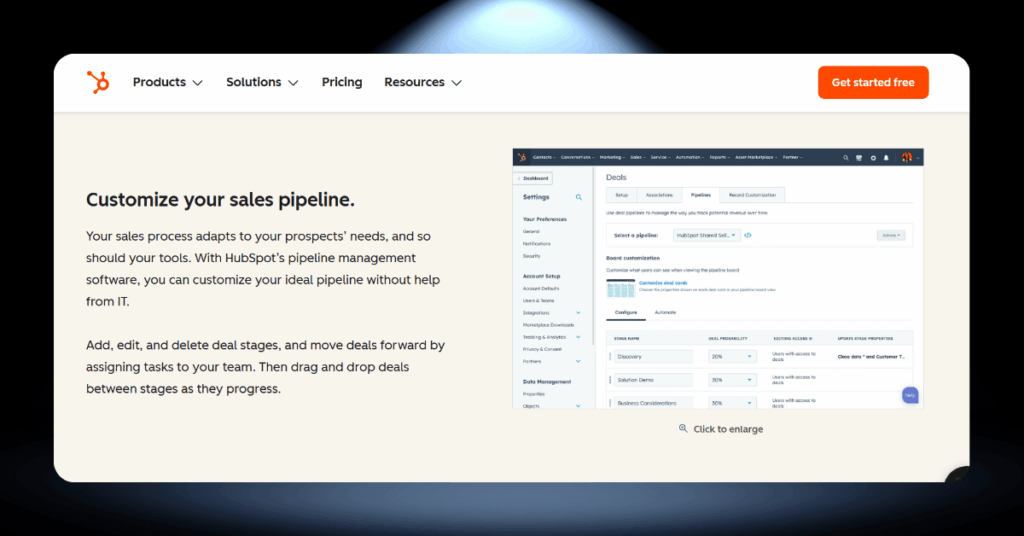Click the HubSpot logo in the embedded app navbar

pyautogui.click(x=522, y=157)
